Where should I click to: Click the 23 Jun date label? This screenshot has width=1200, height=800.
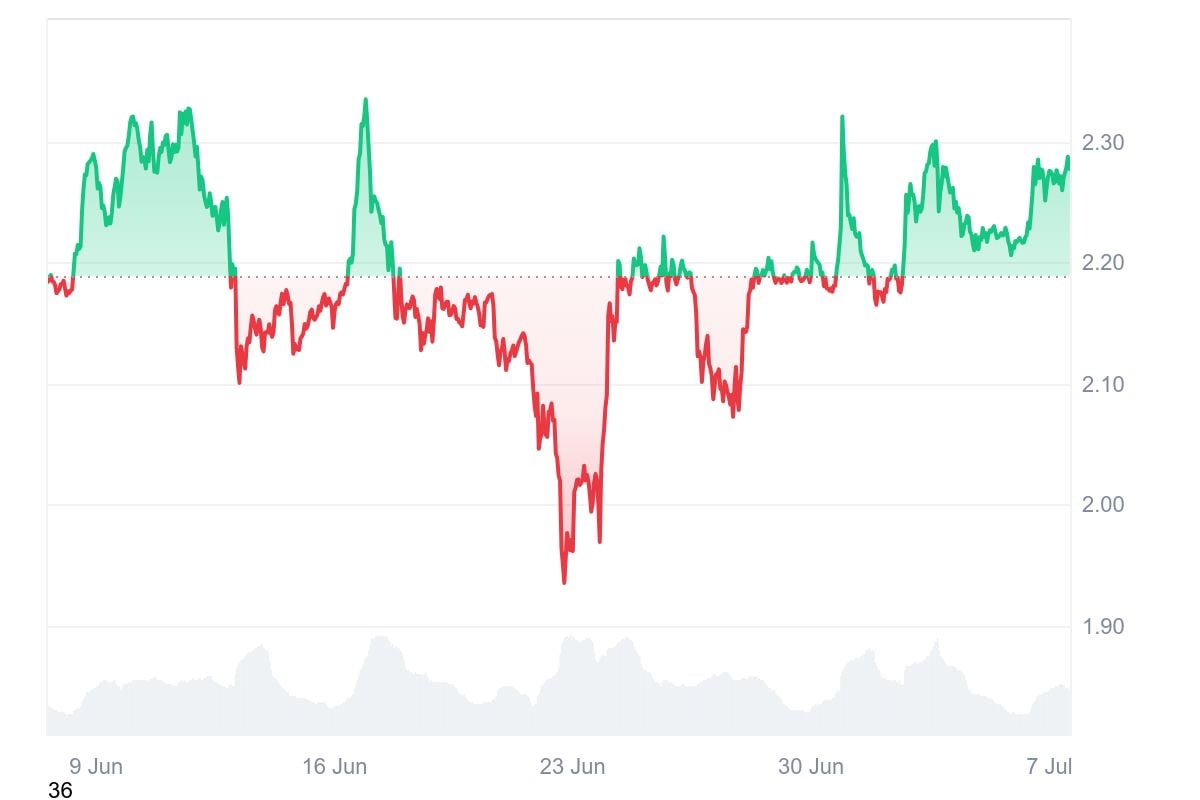572,767
